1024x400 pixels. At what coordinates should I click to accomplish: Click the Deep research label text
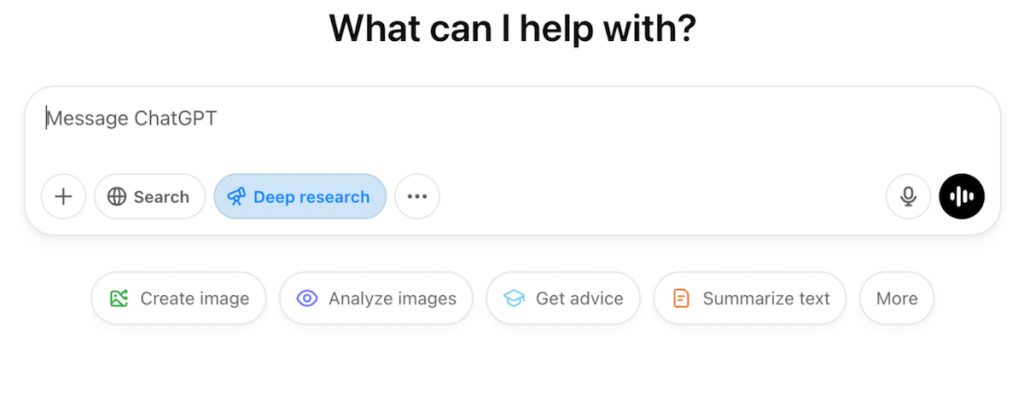coord(311,197)
